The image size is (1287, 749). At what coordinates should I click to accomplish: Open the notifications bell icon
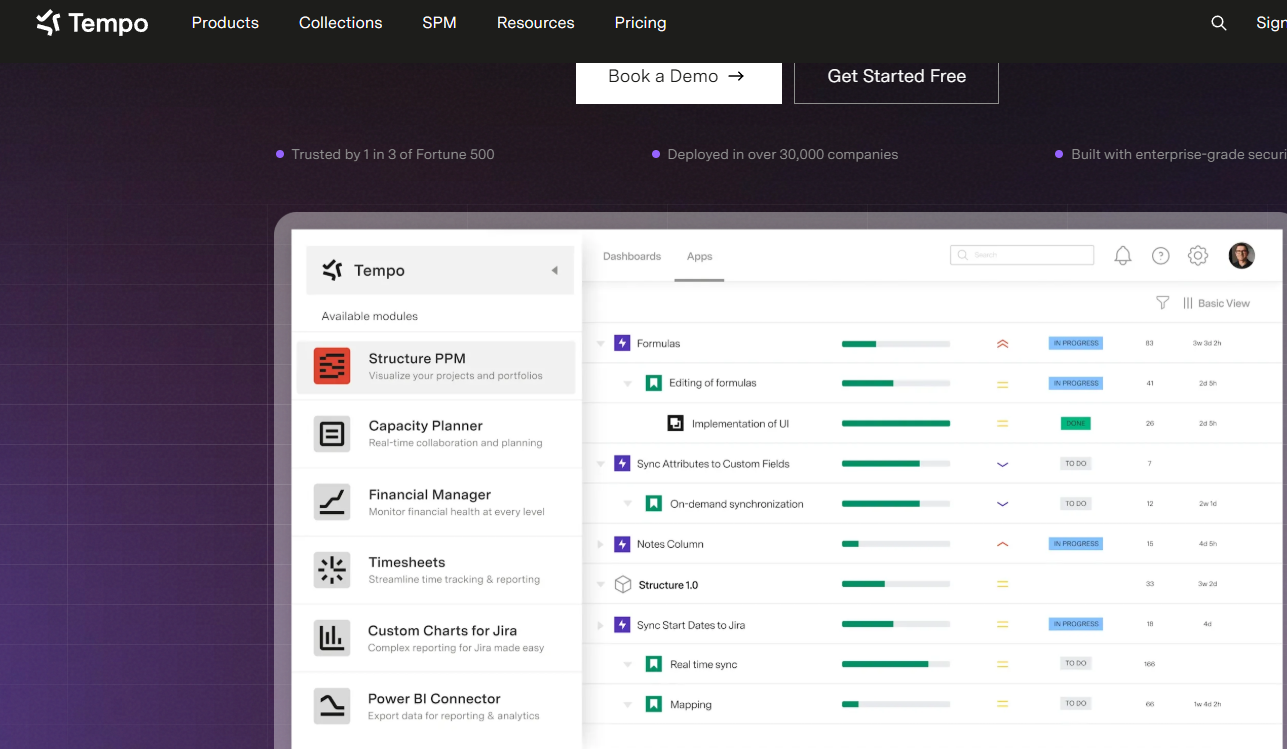coord(1123,256)
